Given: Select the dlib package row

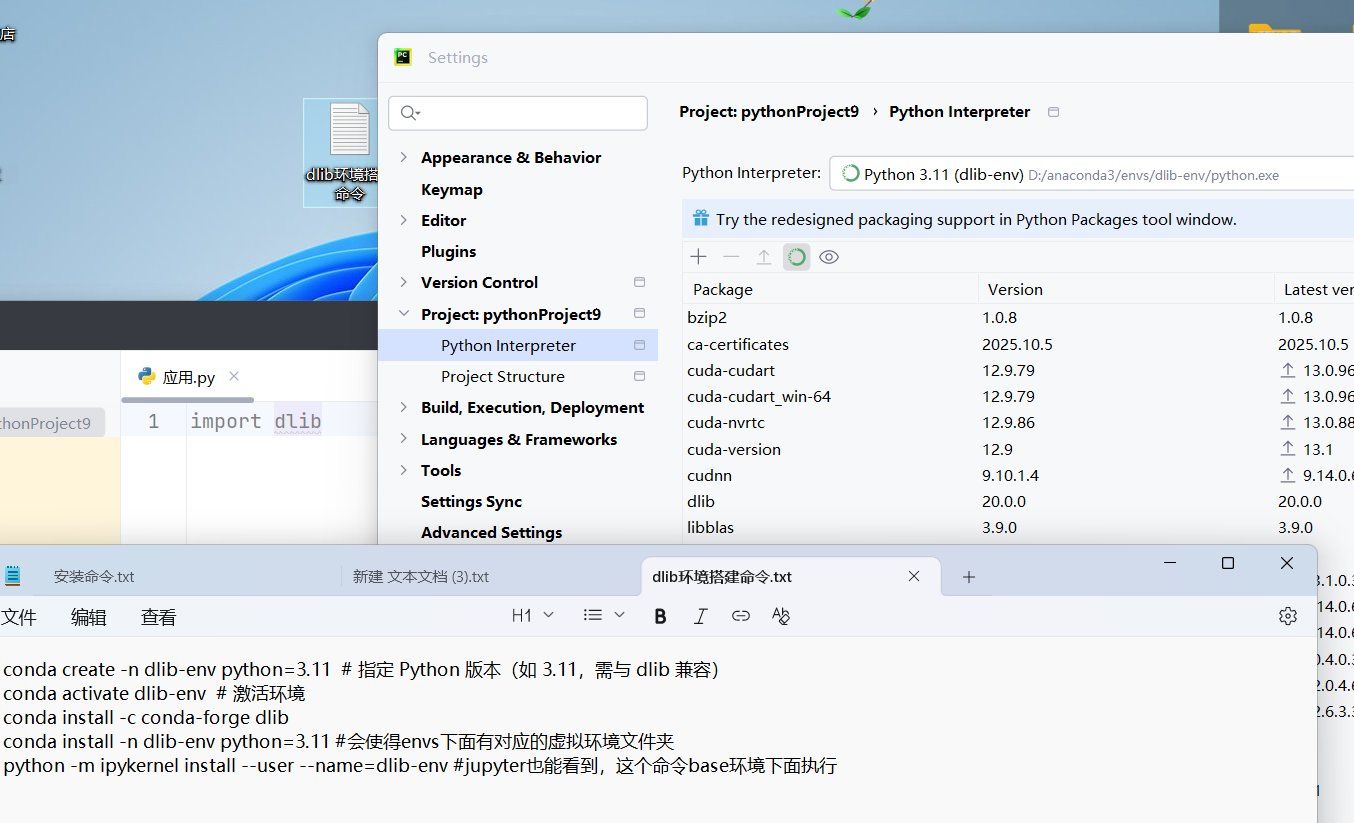Looking at the screenshot, I should pos(1018,501).
